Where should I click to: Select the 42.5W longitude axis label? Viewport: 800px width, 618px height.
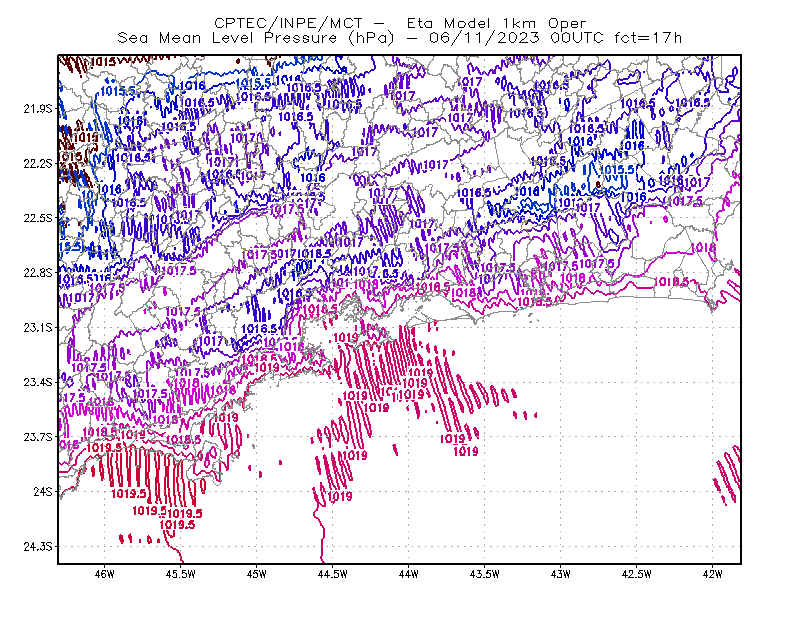click(x=637, y=574)
